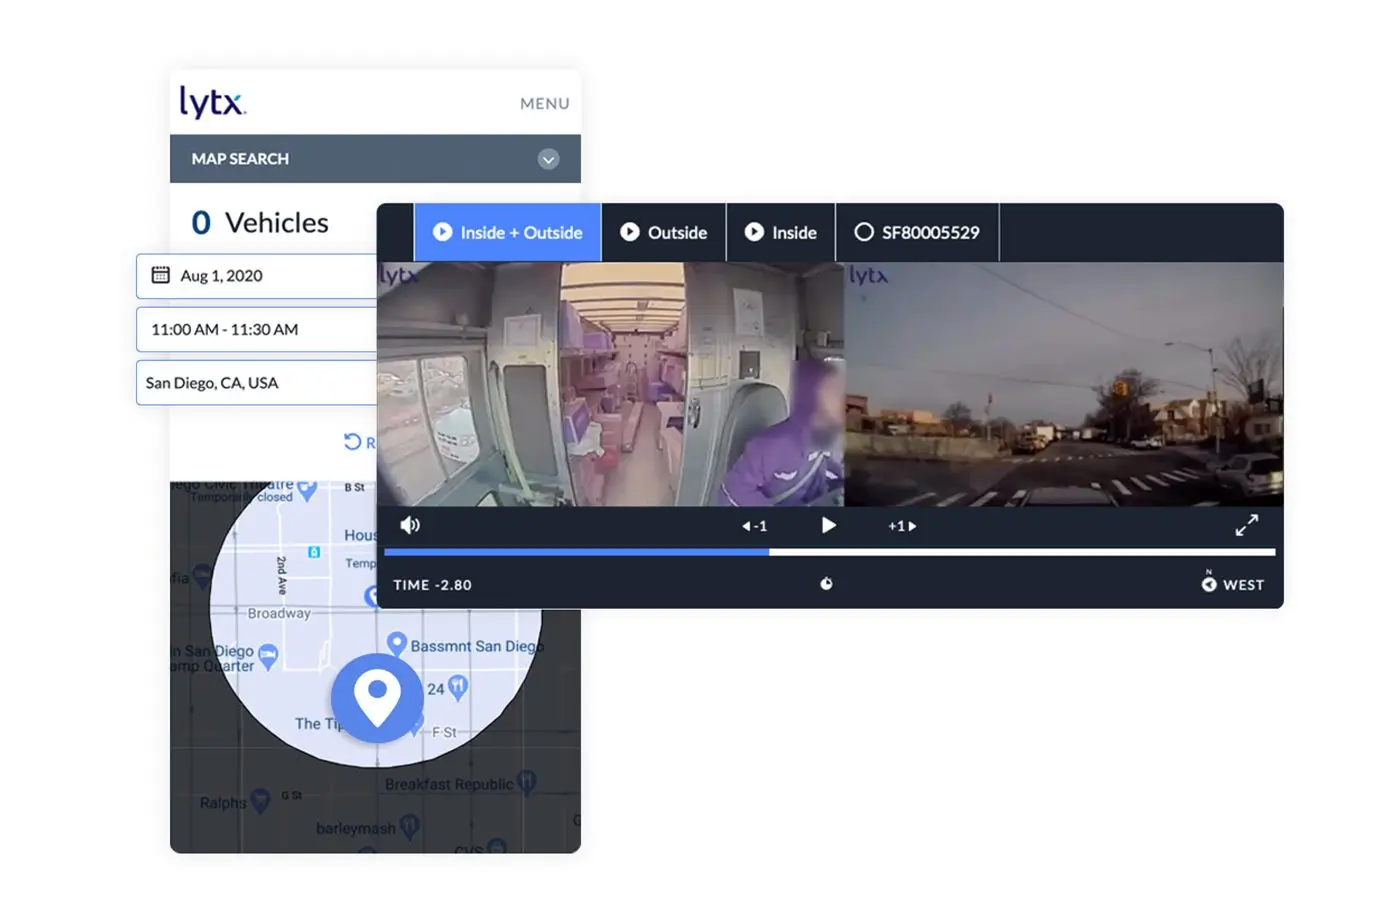Click the Broadway street label on map

[279, 613]
